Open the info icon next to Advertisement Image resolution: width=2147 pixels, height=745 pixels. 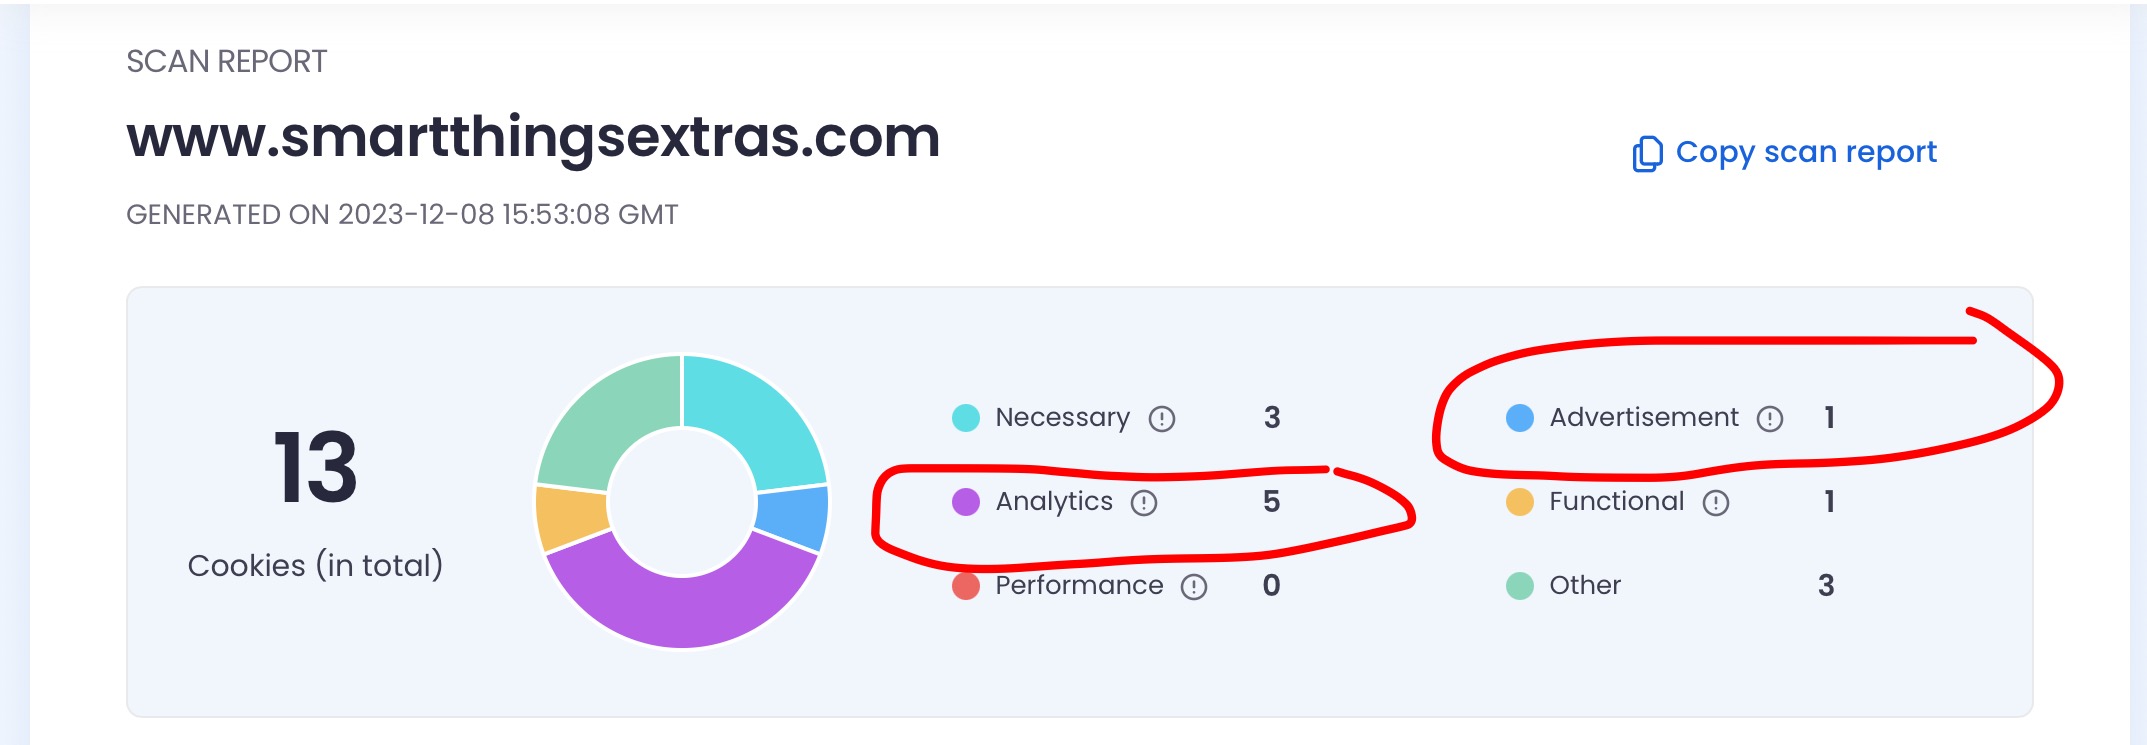1770,419
